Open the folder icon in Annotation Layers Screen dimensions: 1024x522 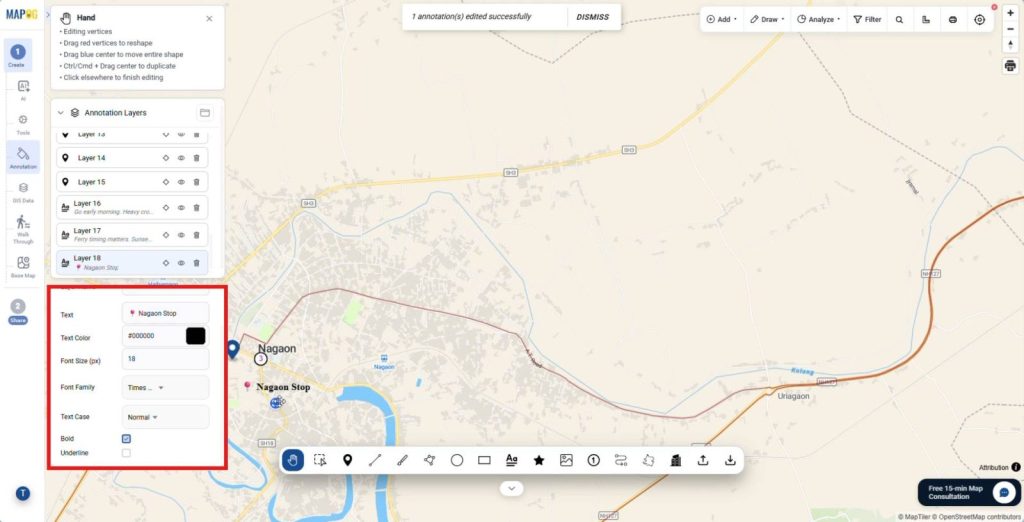(x=205, y=112)
